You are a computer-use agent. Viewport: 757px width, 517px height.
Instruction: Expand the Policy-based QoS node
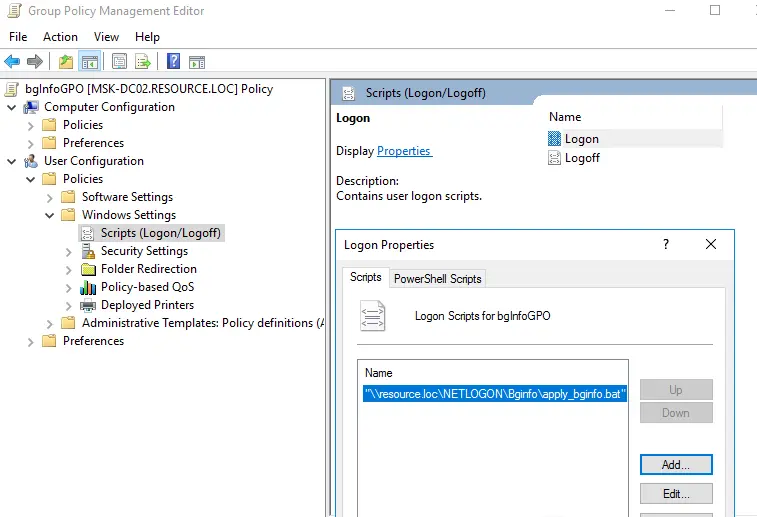click(x=68, y=288)
